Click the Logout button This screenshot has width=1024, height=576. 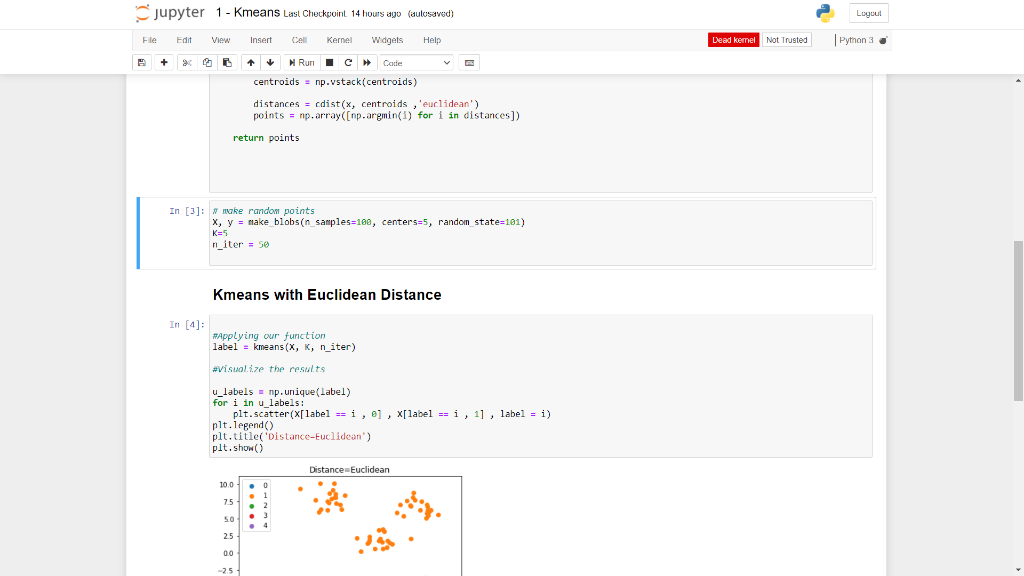point(869,13)
